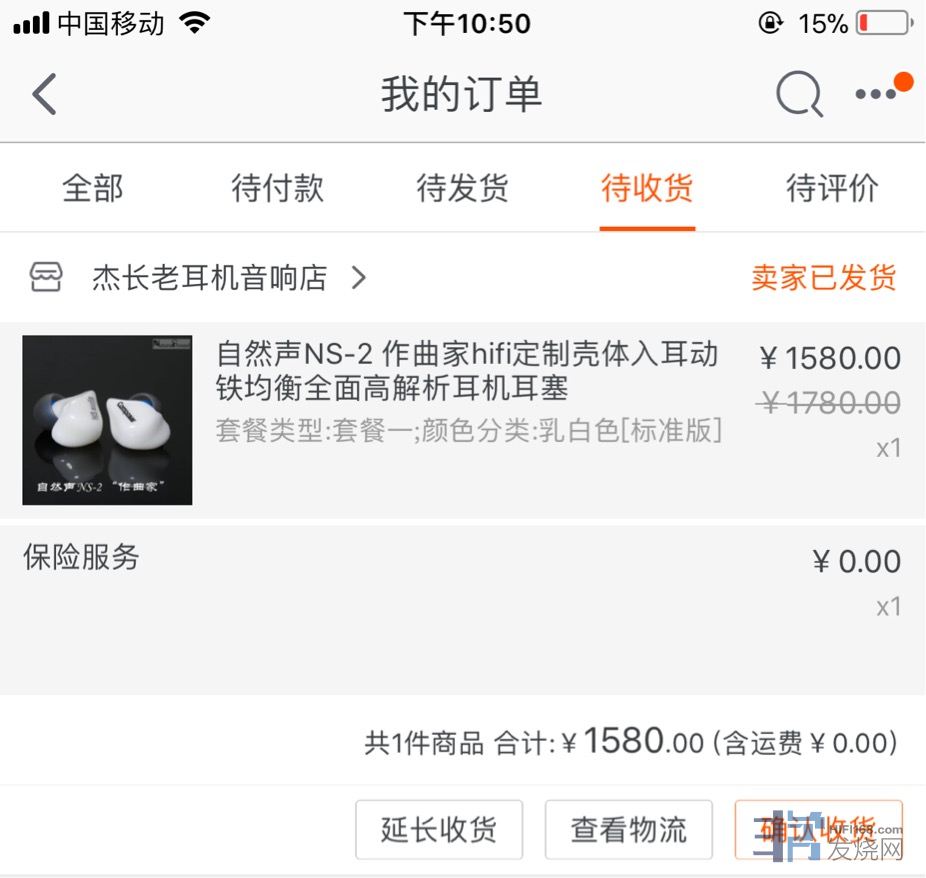Screen dimensions: 926x878
Task: Click the 确认收货 button
Action: pyautogui.click(x=819, y=830)
